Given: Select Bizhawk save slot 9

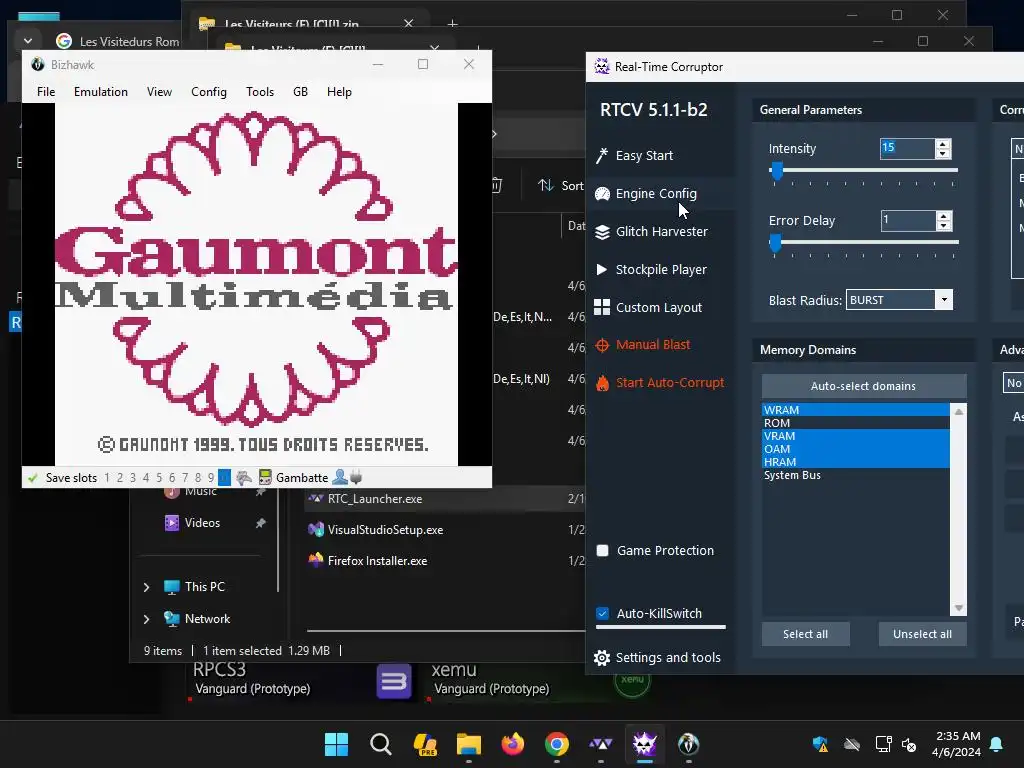Looking at the screenshot, I should click(x=211, y=478).
